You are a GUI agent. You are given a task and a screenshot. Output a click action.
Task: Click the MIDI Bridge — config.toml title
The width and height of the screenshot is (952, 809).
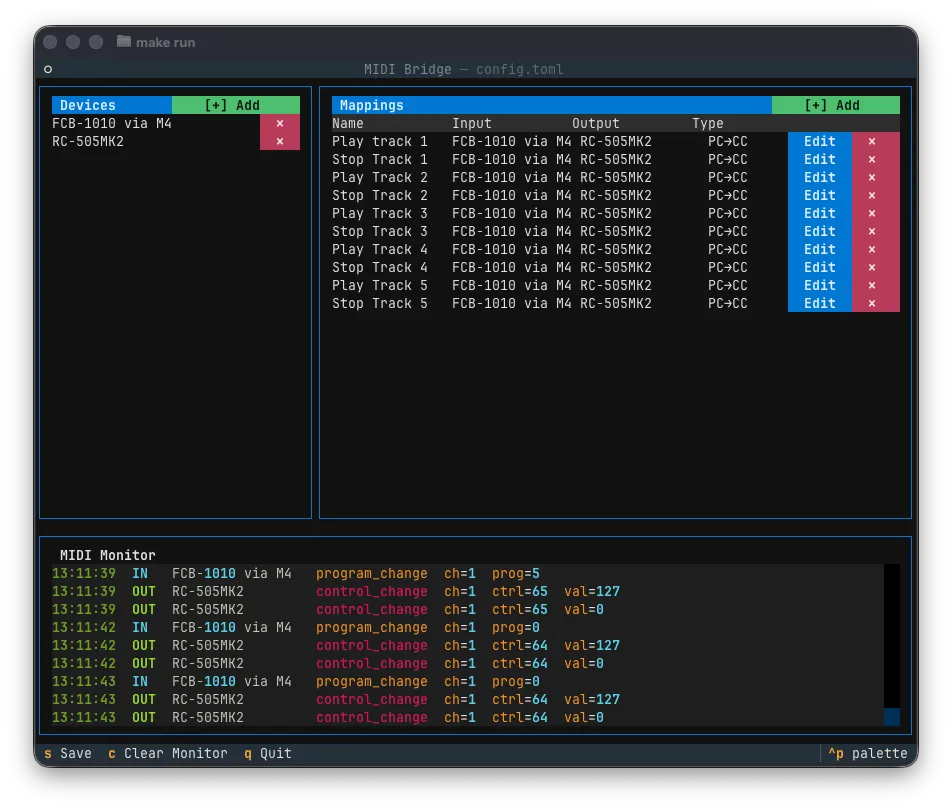click(x=463, y=69)
